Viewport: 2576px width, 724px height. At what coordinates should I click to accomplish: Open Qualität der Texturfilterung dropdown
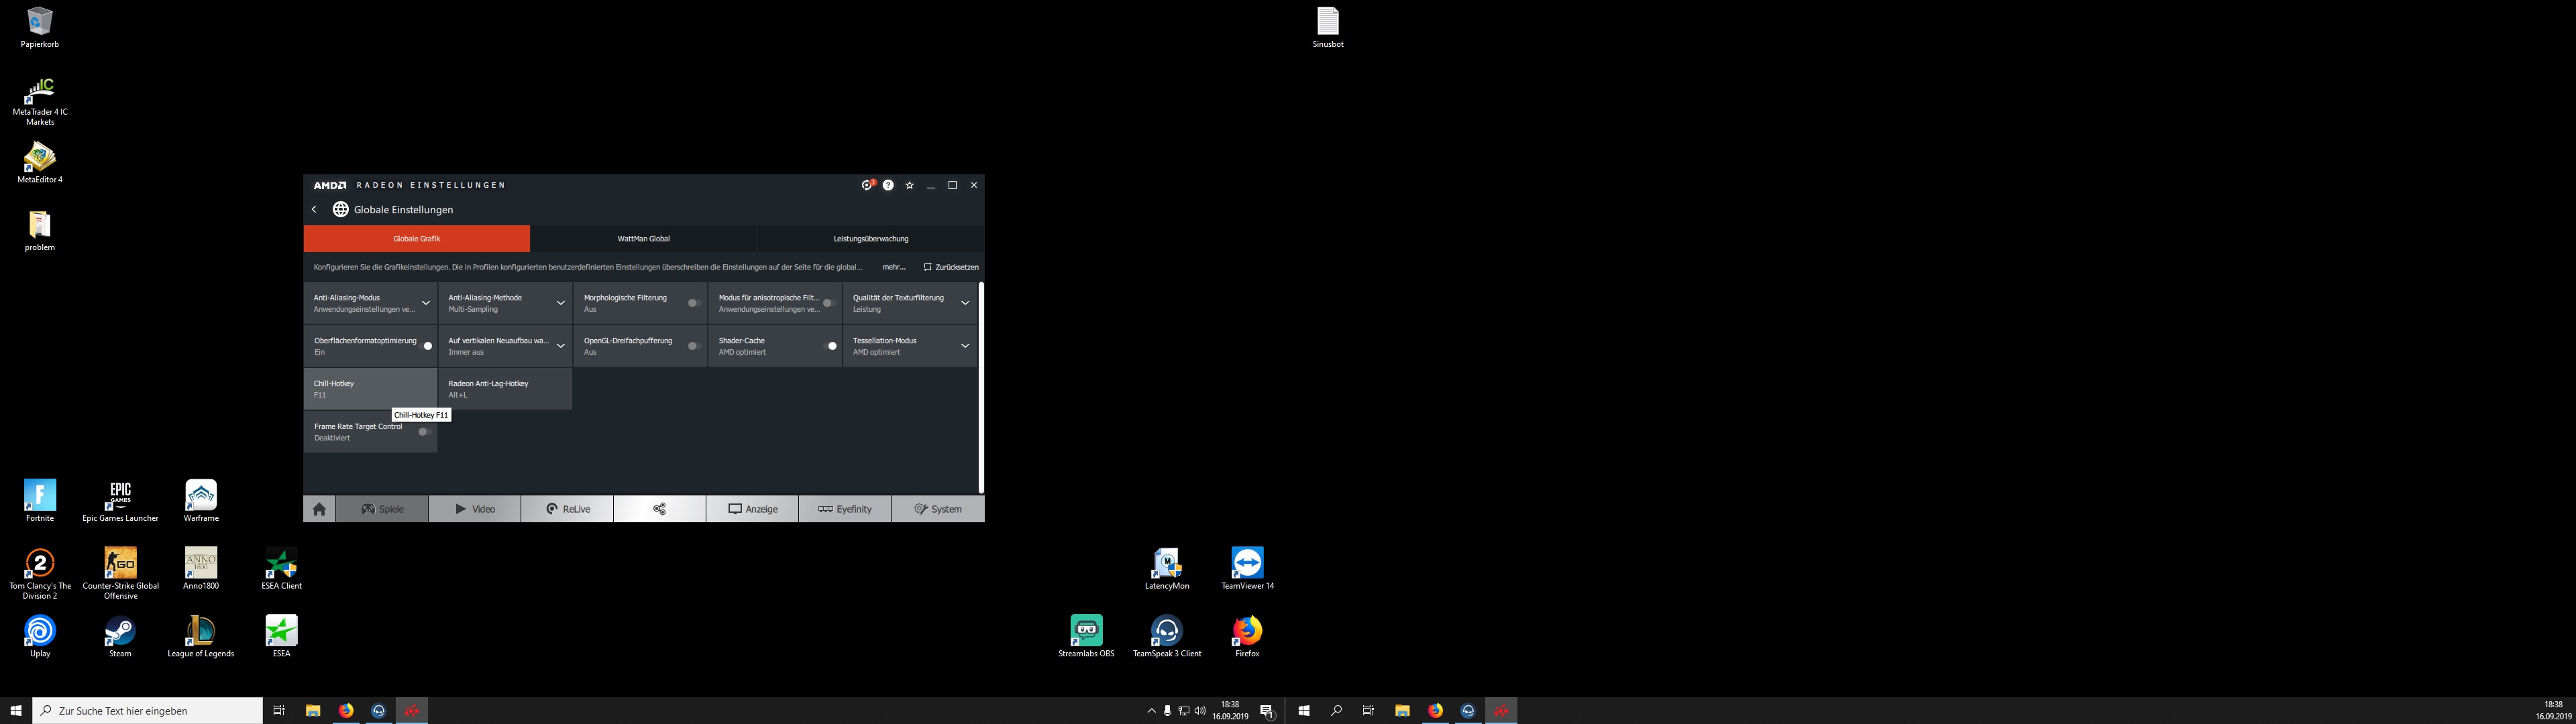point(964,303)
